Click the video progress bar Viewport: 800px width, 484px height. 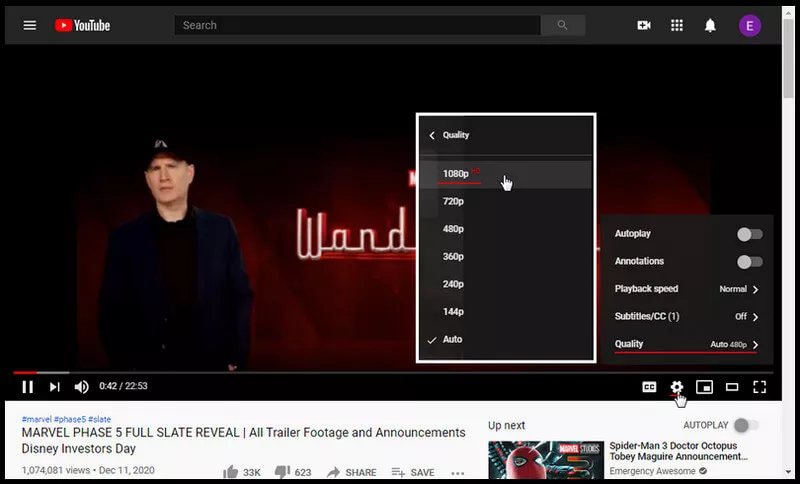pos(393,372)
